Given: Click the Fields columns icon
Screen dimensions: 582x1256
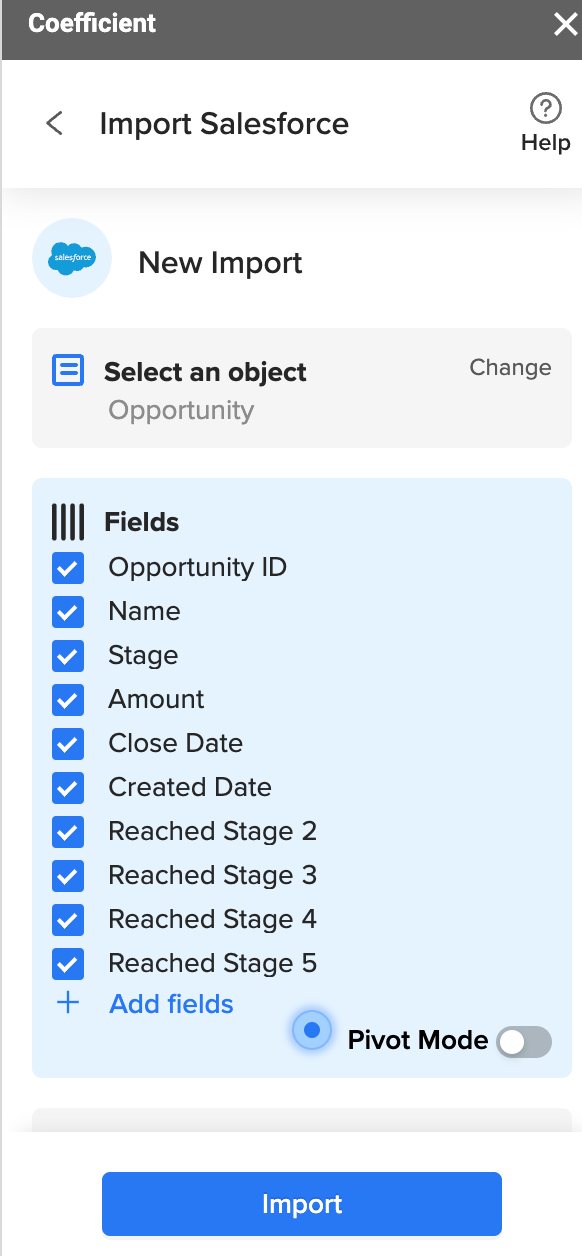Looking at the screenshot, I should 68,522.
